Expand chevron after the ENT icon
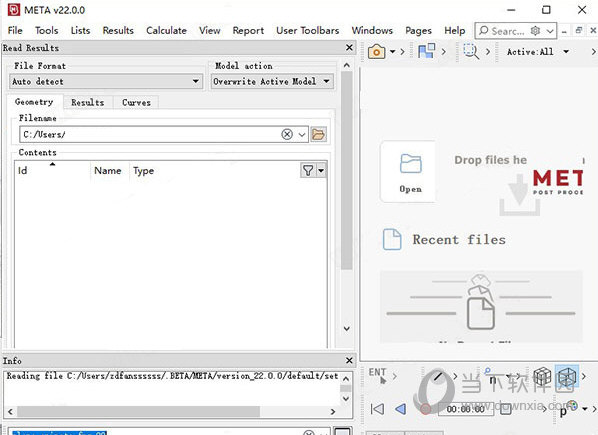Viewport: 598px width, 435px height. pos(394,376)
